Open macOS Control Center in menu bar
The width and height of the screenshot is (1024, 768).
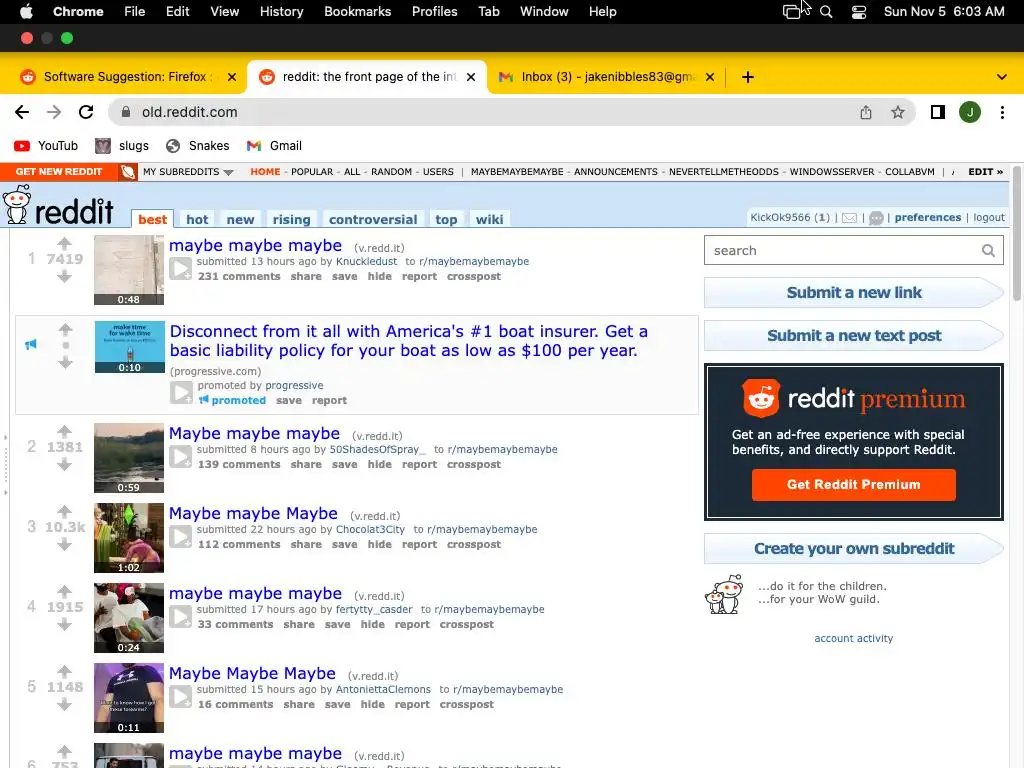pos(859,12)
